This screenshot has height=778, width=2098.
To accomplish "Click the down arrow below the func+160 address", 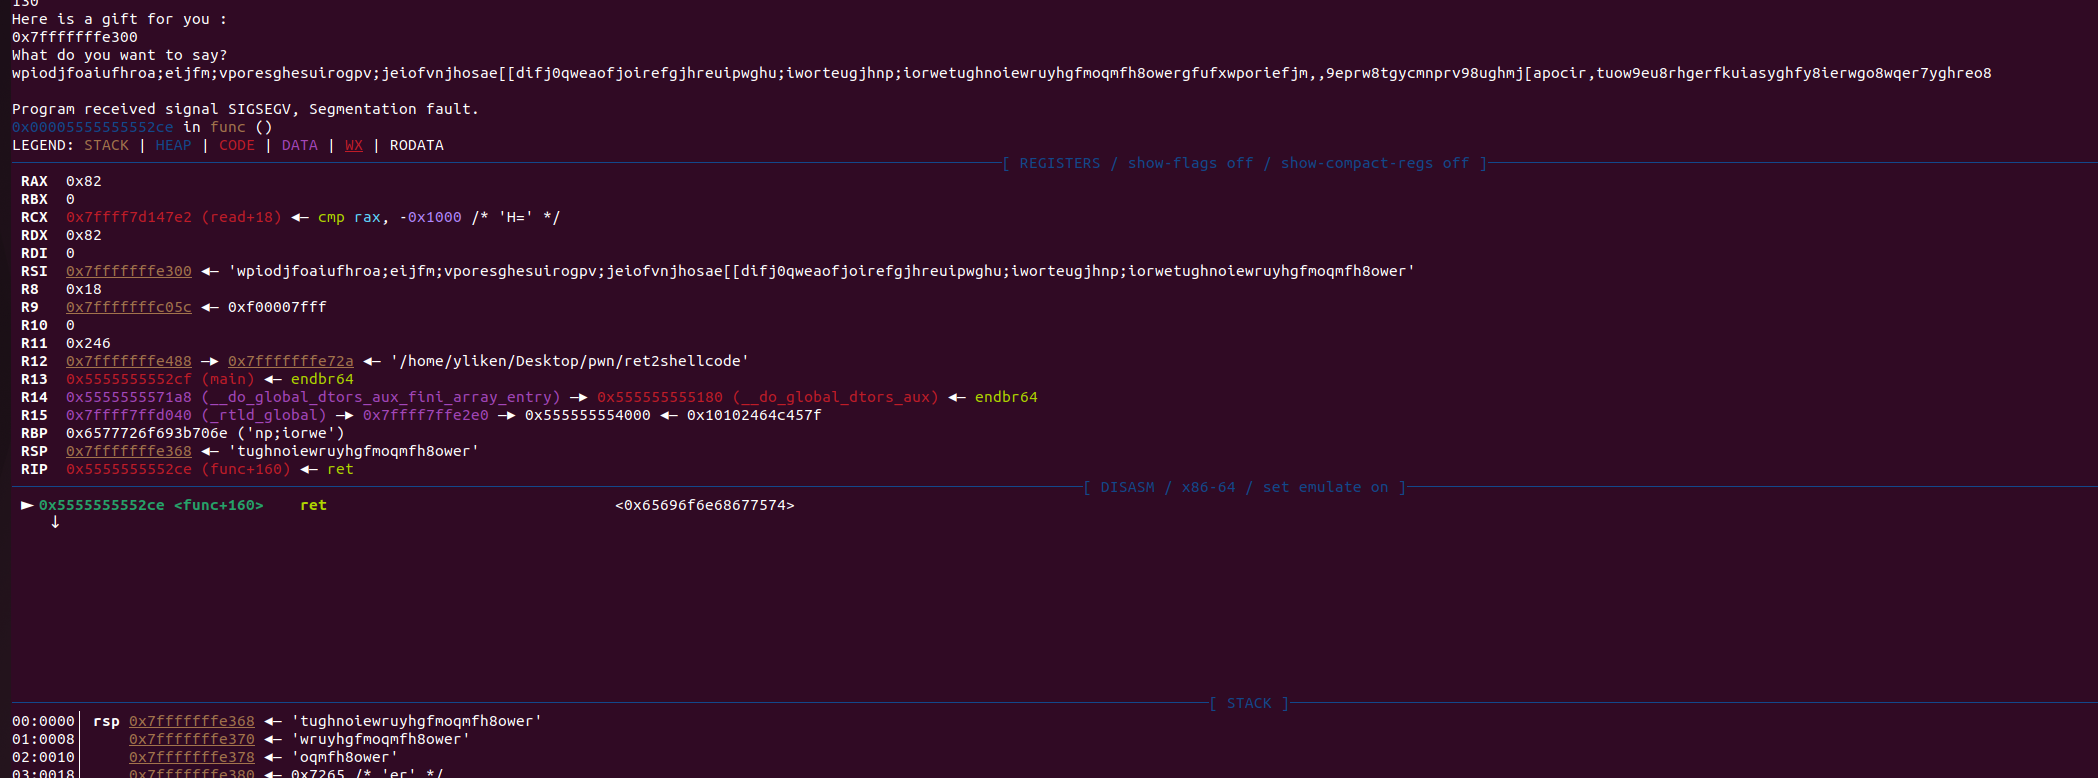I will (55, 522).
